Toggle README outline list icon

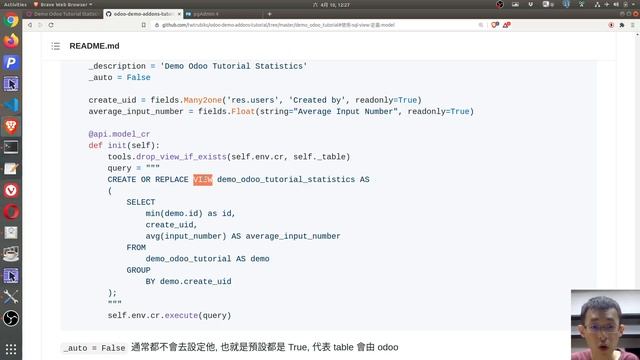pos(56,46)
